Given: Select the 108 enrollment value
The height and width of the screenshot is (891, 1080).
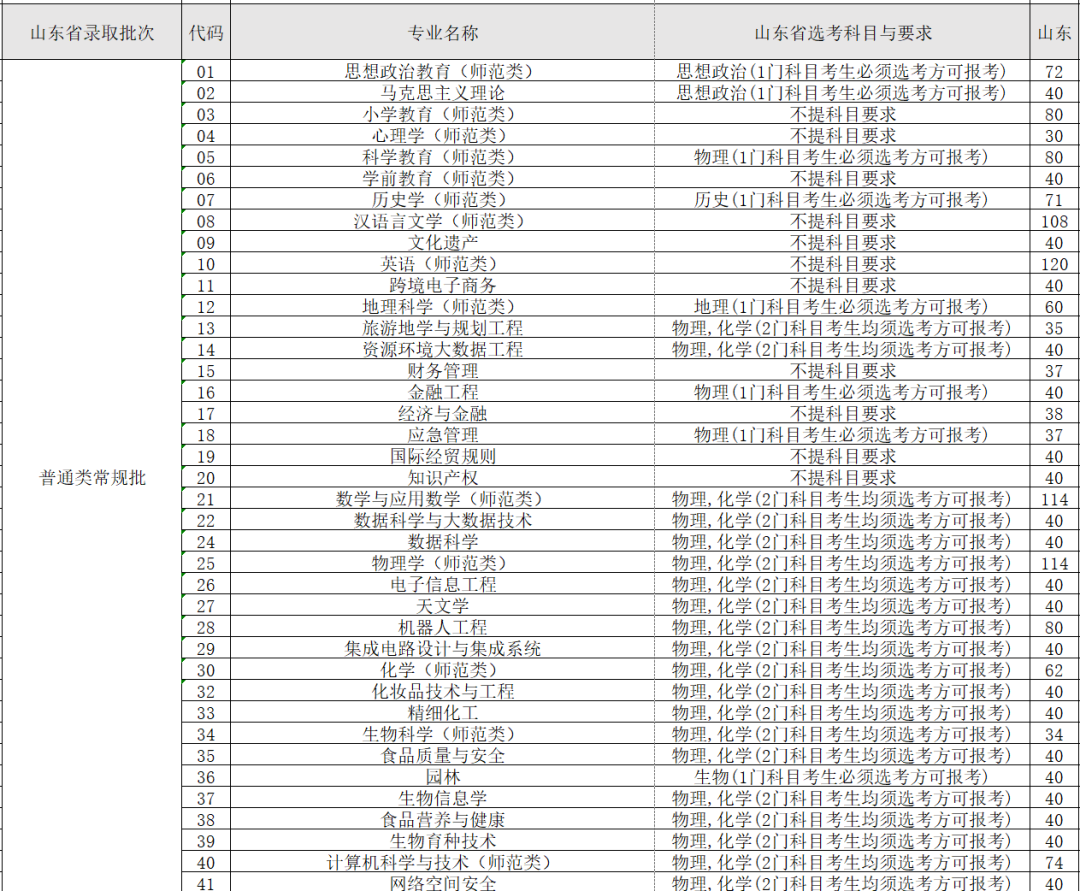Looking at the screenshot, I should (1055, 220).
